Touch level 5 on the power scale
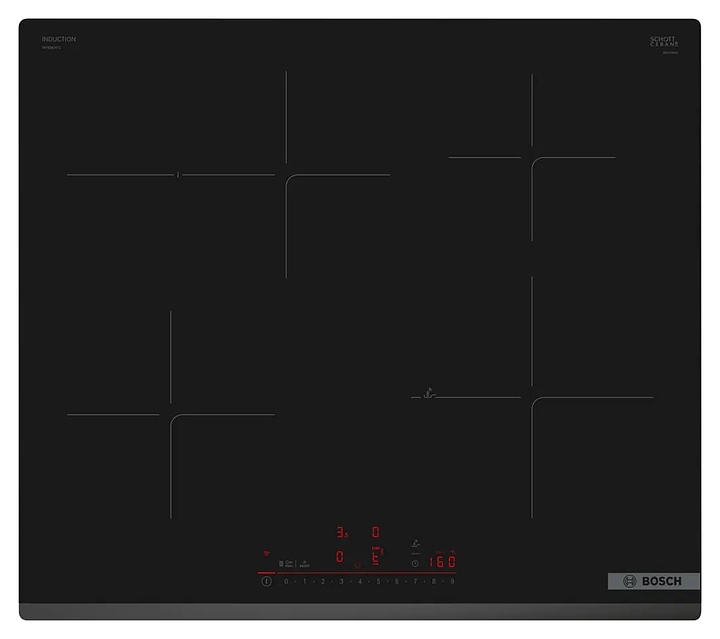This screenshot has width=720, height=639. pos(378,581)
